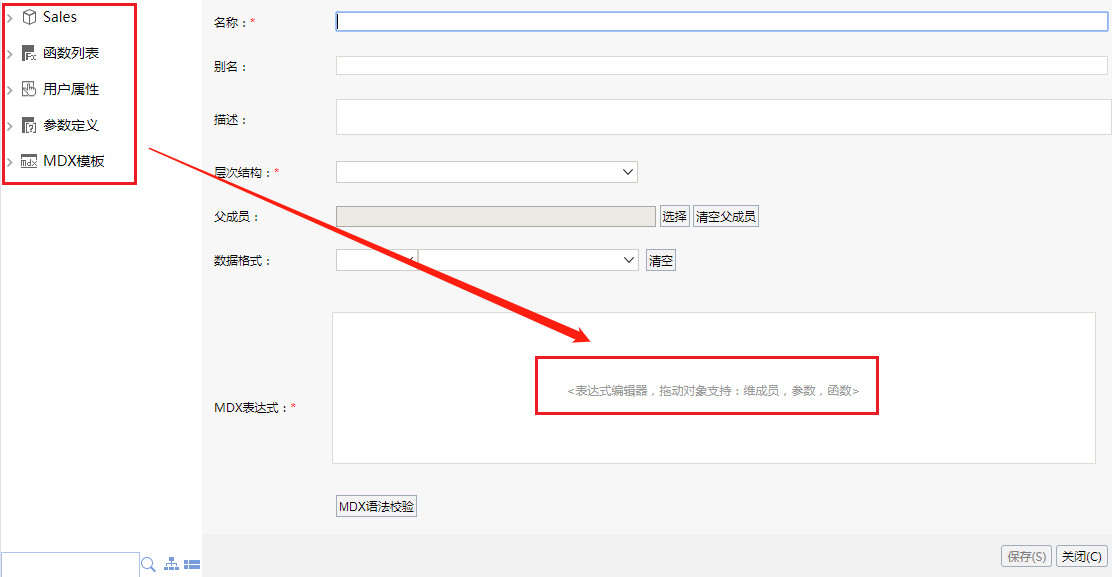
Task: Expand the MDX模板 node
Action: pos(10,162)
